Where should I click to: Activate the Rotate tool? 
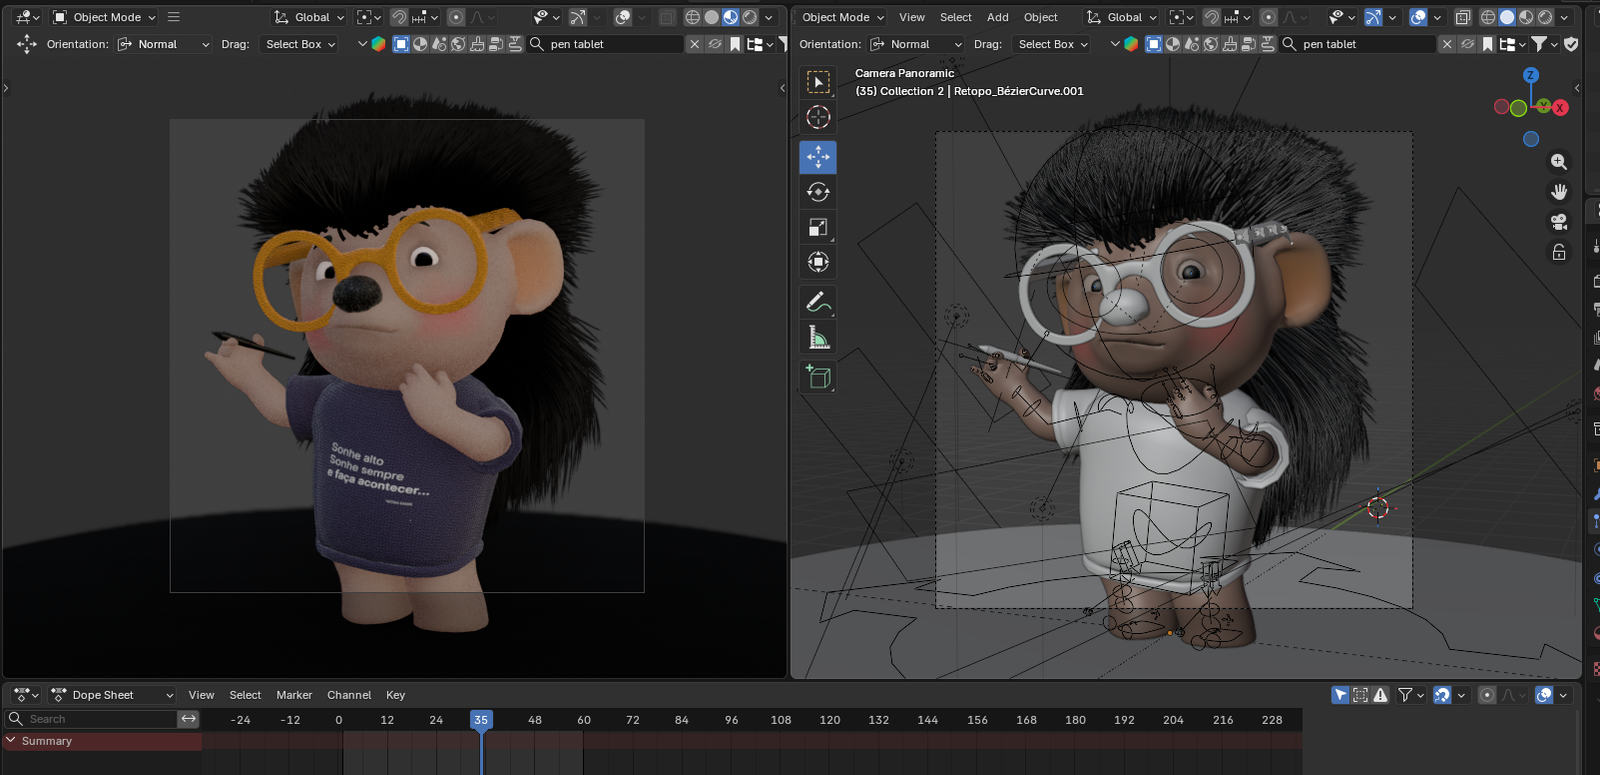click(x=818, y=192)
